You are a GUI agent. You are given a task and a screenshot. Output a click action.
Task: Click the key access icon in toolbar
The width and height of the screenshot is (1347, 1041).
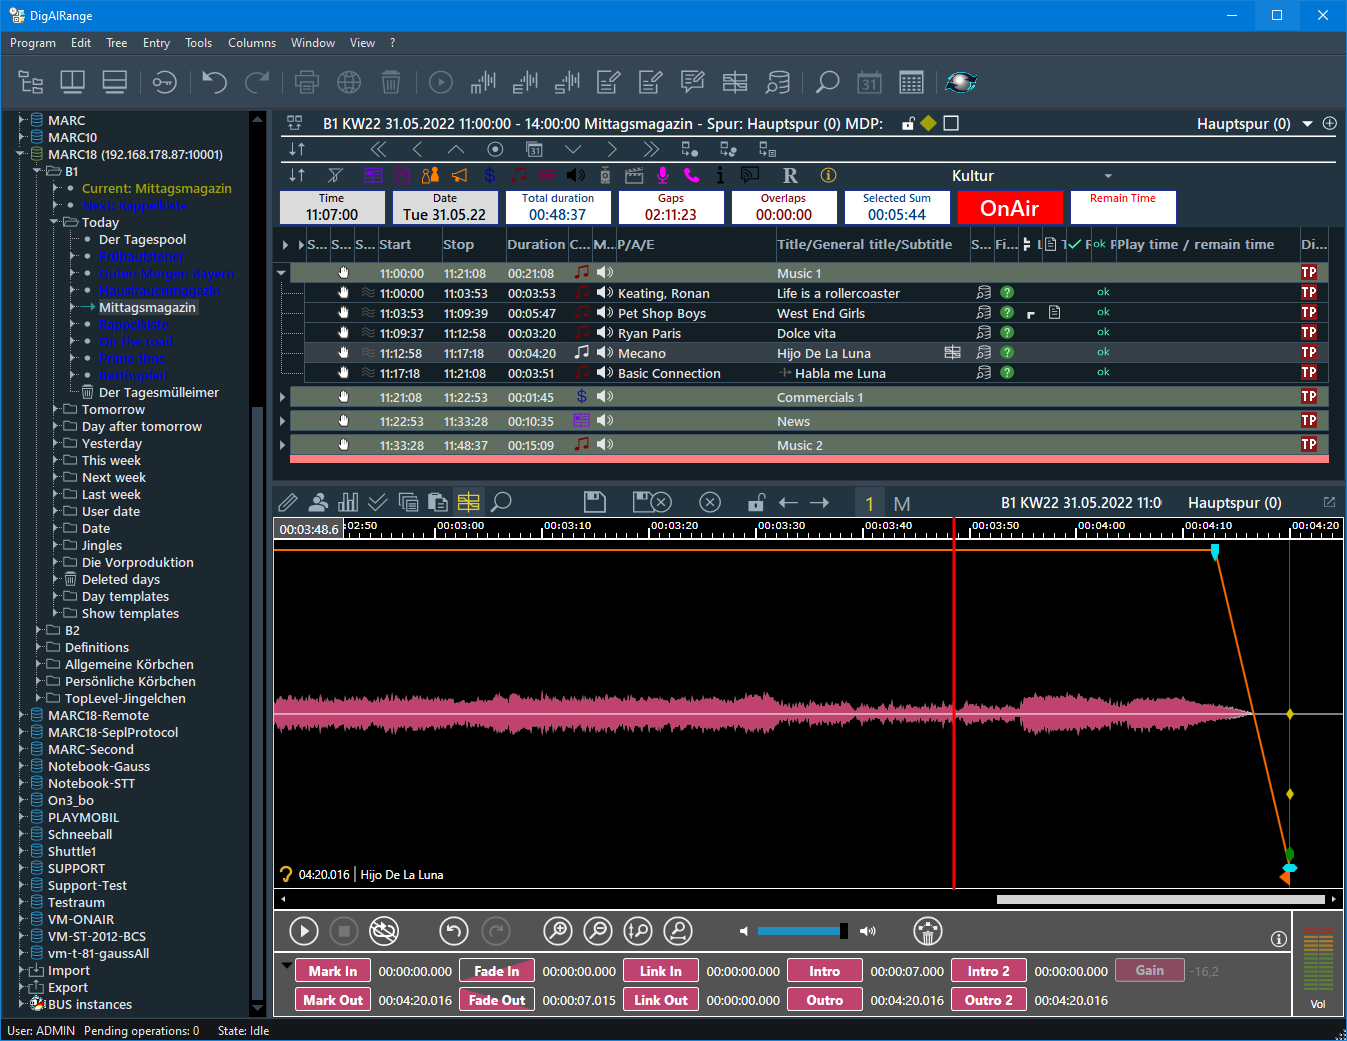click(x=164, y=82)
